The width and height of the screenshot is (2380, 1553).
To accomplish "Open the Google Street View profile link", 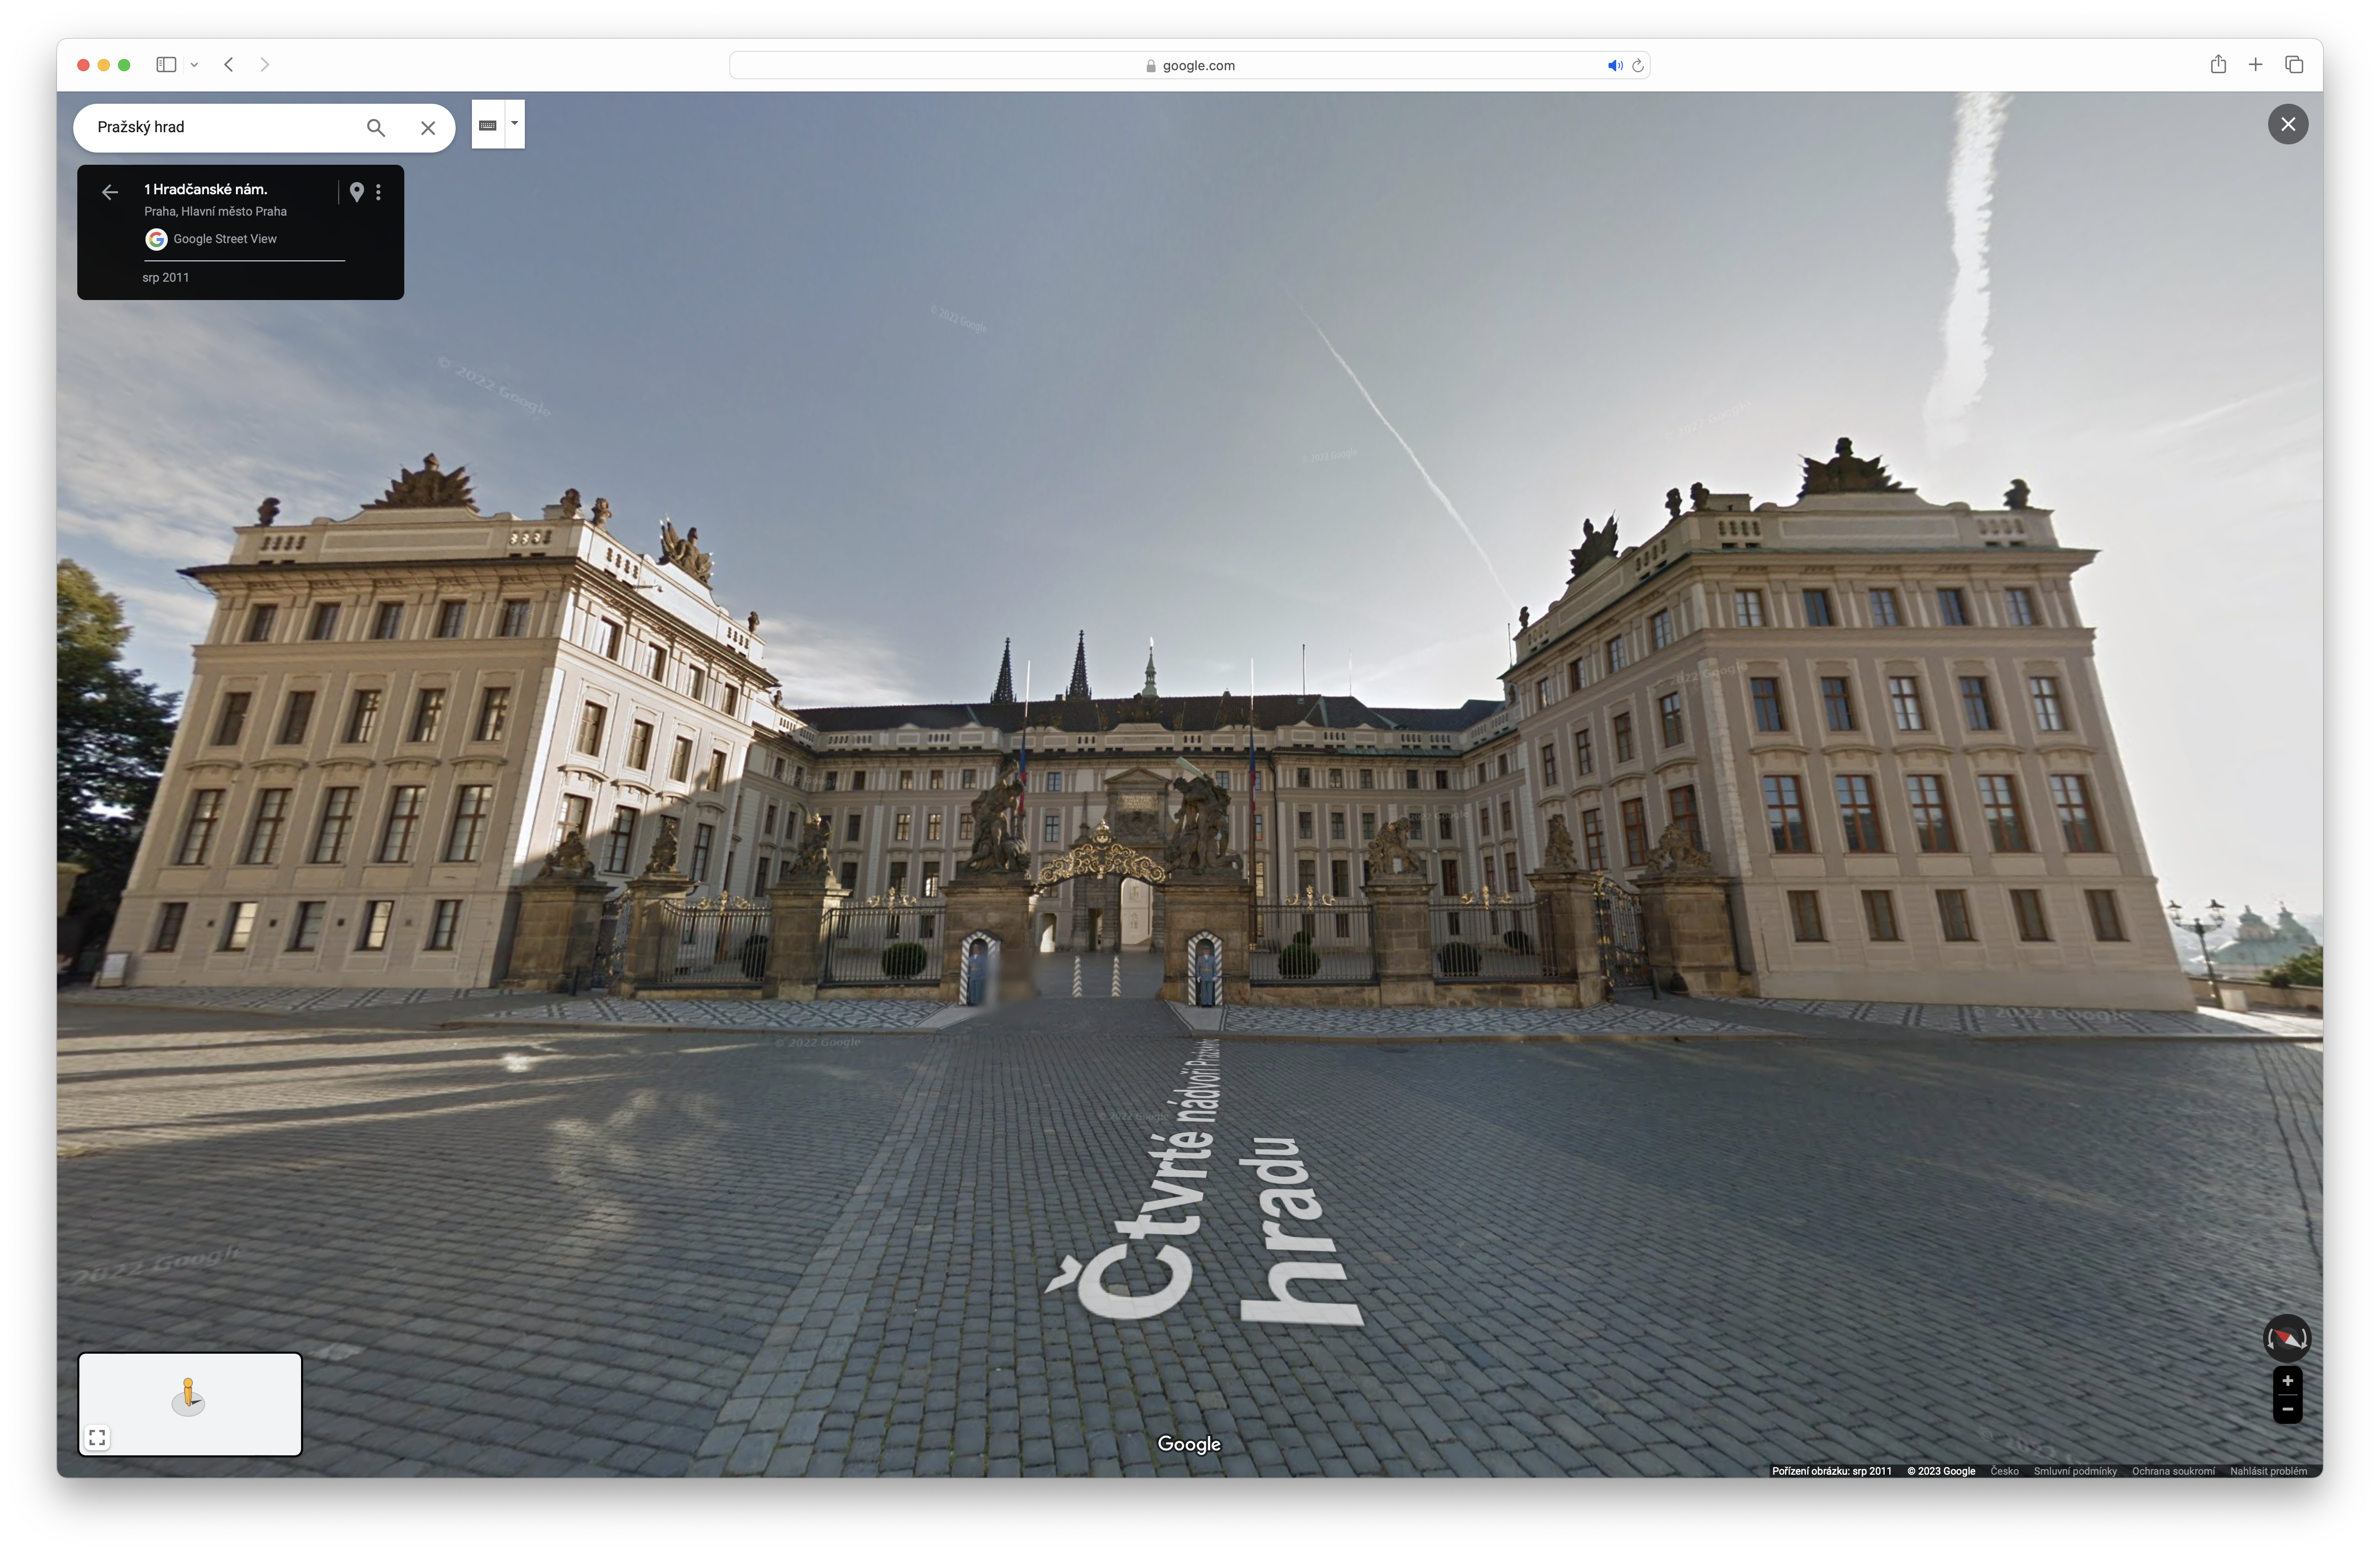I will click(225, 238).
